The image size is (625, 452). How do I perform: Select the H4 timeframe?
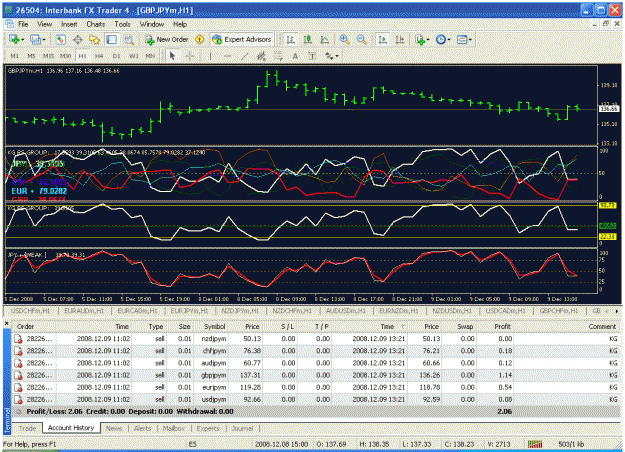99,56
